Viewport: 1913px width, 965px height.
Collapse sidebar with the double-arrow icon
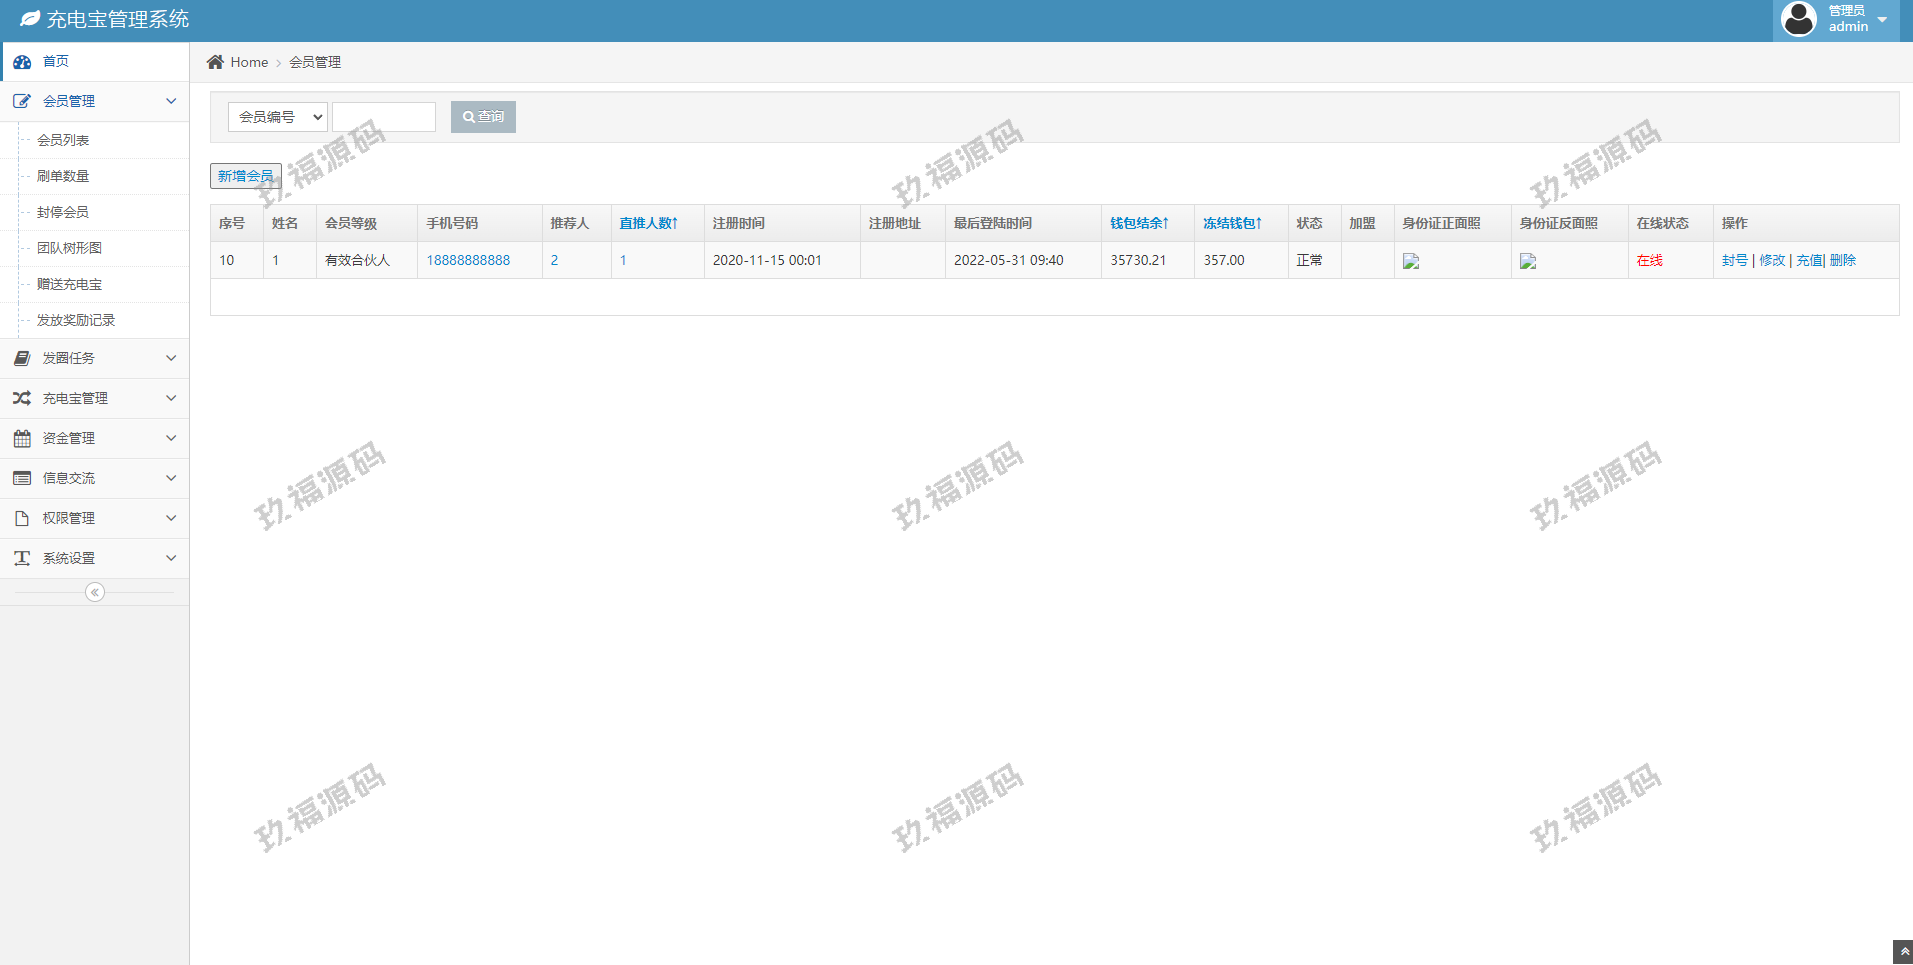(x=95, y=592)
